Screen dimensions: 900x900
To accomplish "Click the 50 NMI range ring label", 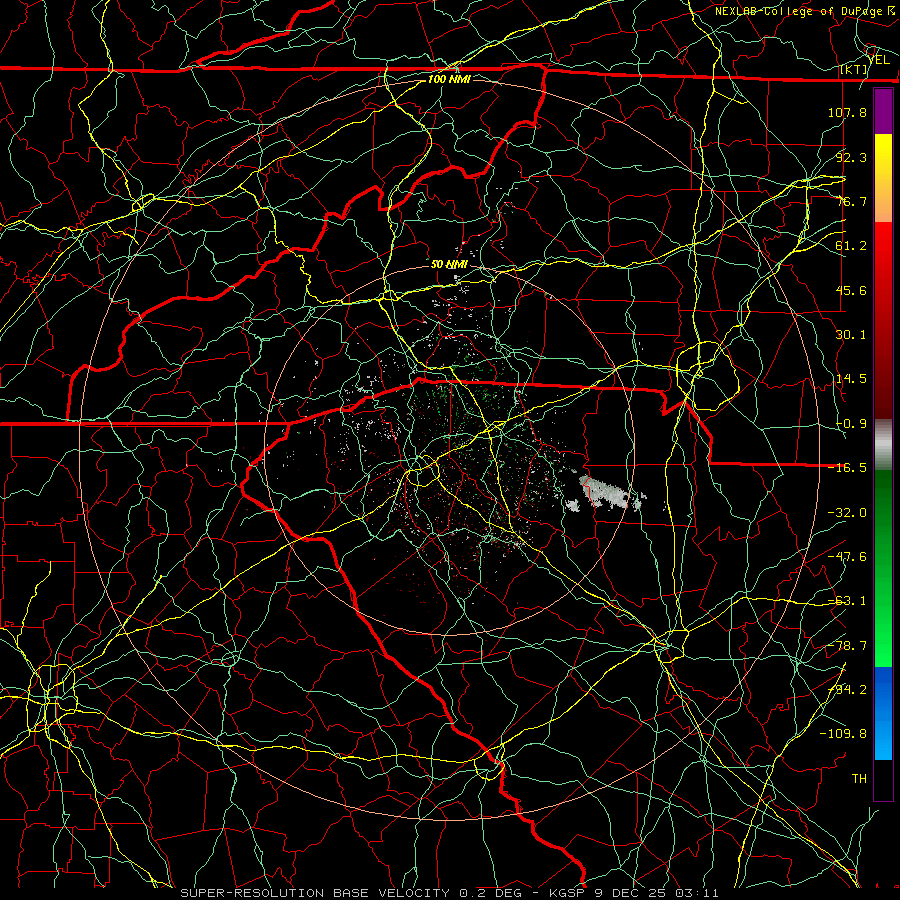I will coord(449,264).
